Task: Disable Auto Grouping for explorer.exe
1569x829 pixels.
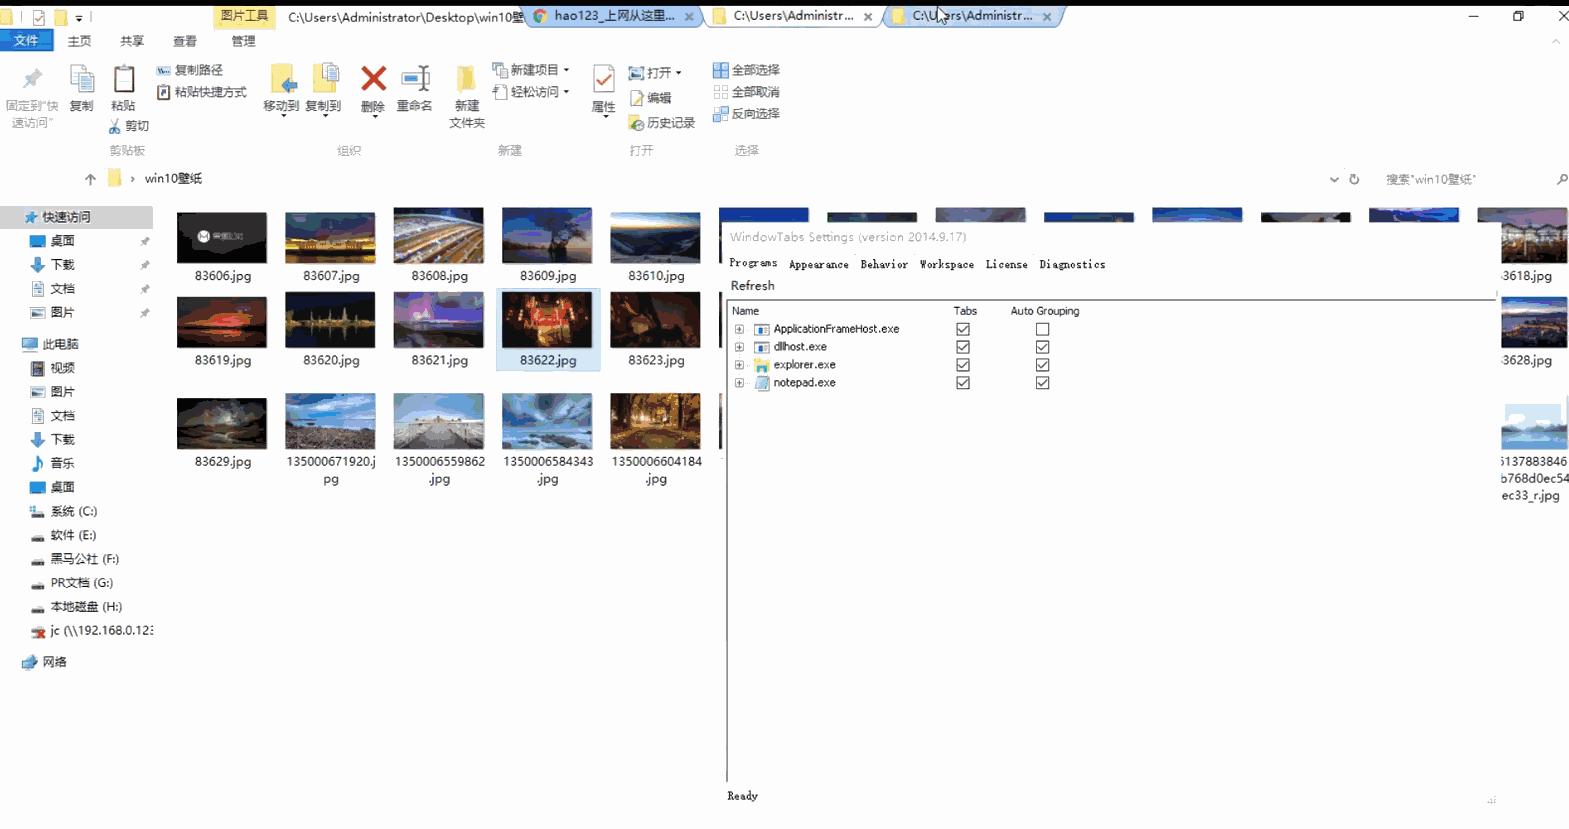Action: pos(1042,365)
